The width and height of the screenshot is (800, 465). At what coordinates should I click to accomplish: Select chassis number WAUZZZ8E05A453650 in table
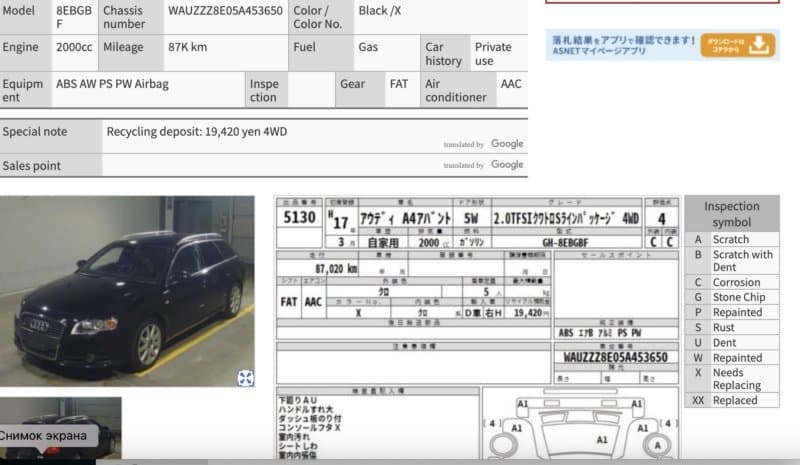pyautogui.click(x=226, y=11)
